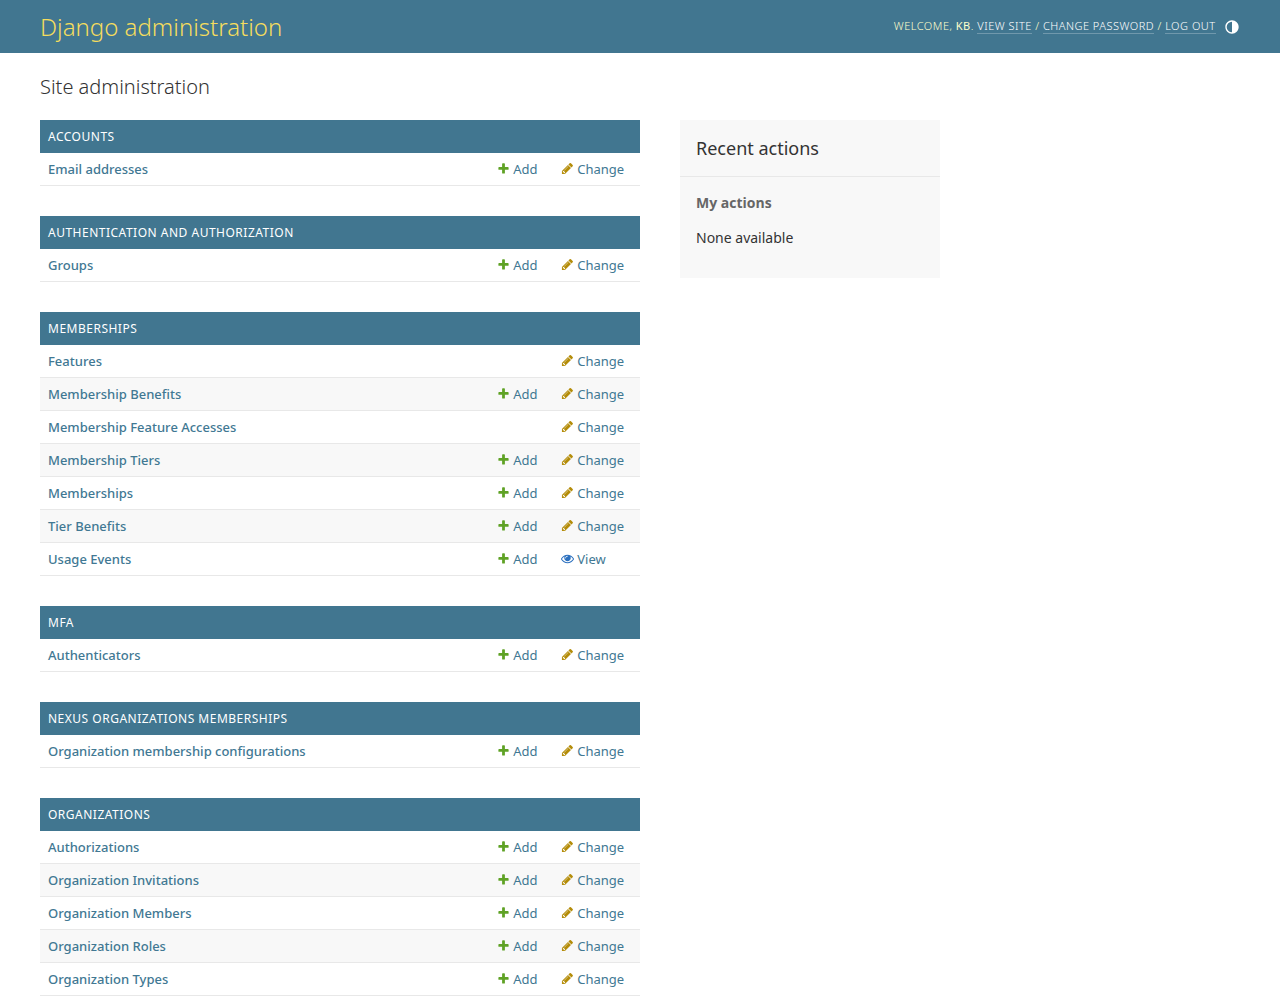
Task: Open Organization Types list
Action: [108, 979]
